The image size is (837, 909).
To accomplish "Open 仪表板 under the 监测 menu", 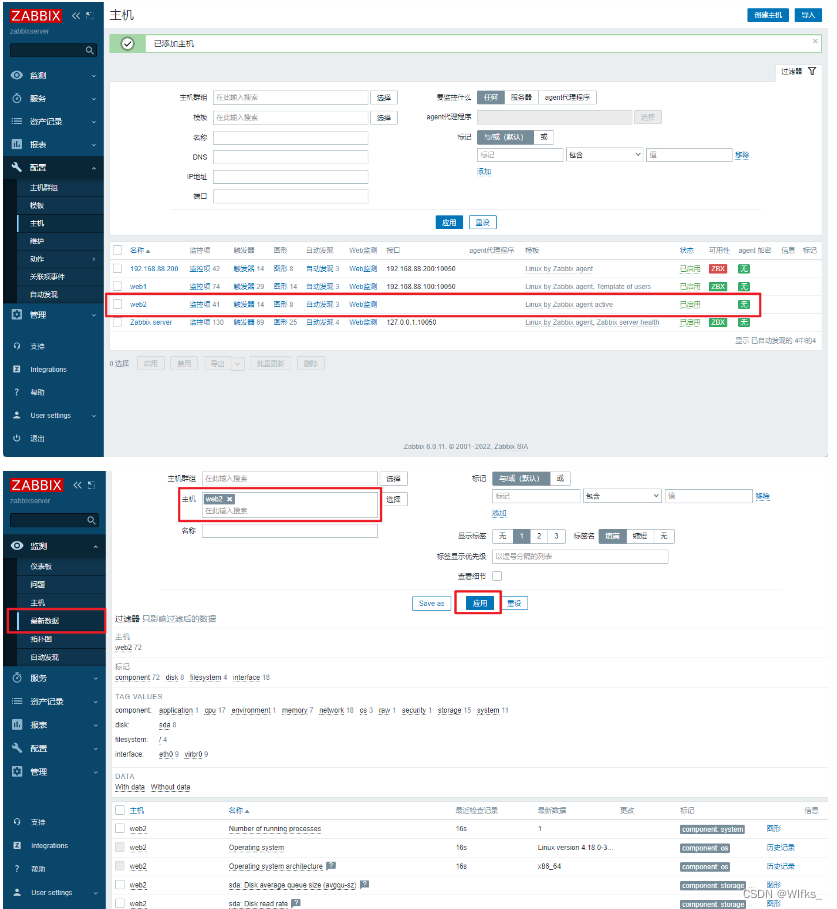I will tap(41, 566).
